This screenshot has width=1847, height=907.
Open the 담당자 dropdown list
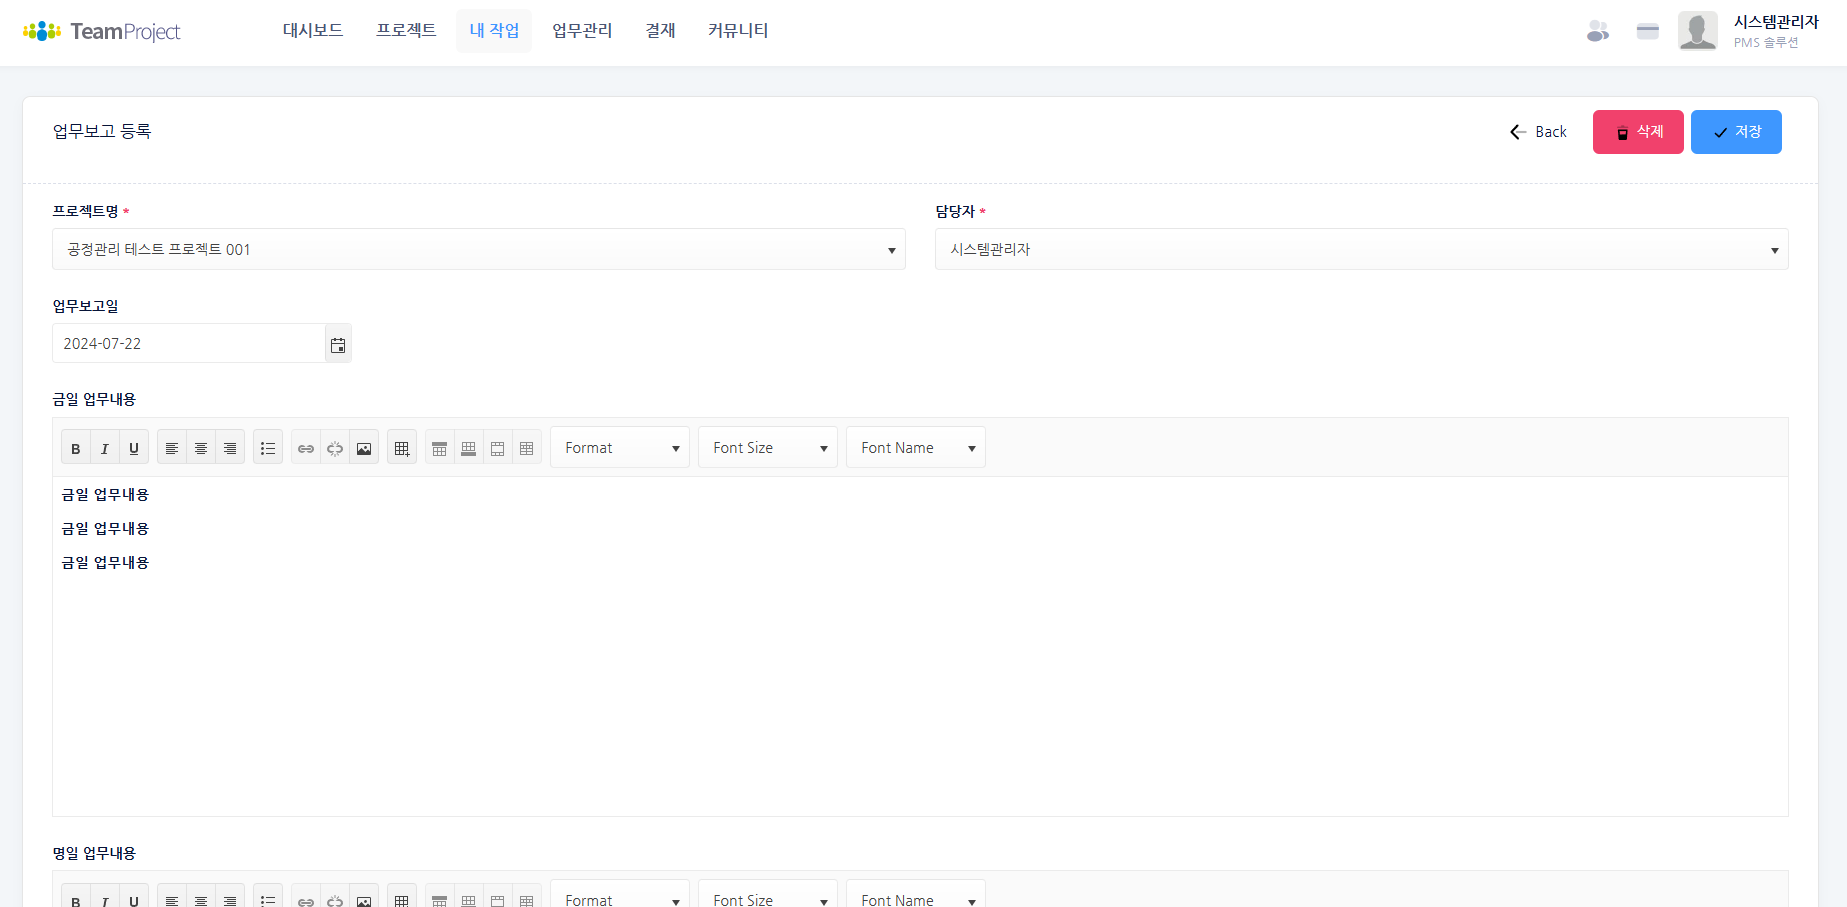(x=1361, y=250)
